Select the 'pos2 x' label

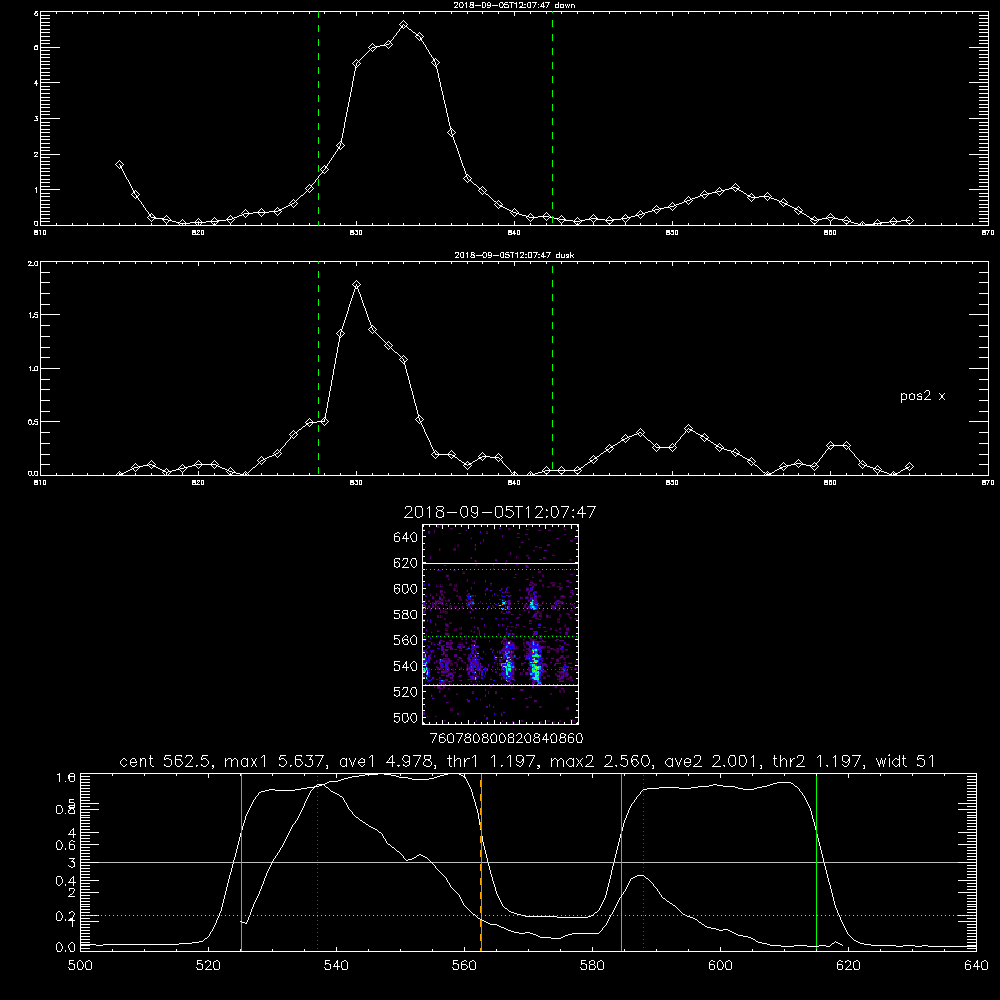coord(922,396)
